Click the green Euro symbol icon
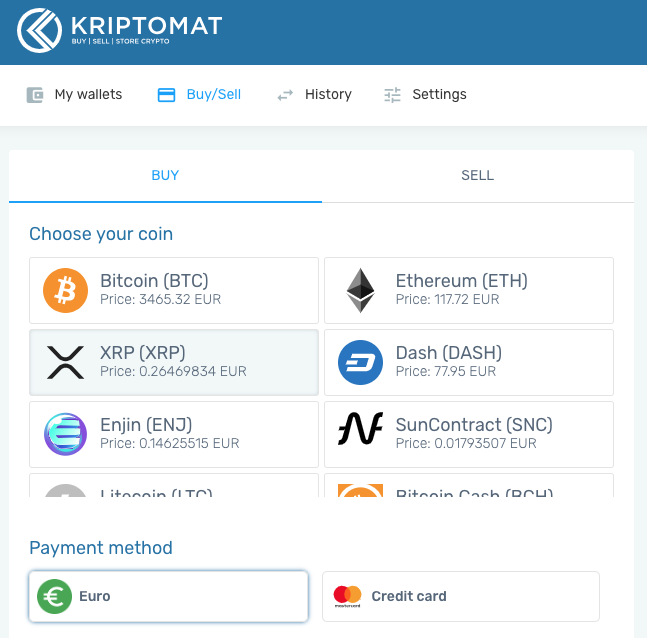The image size is (647, 638). (54, 597)
